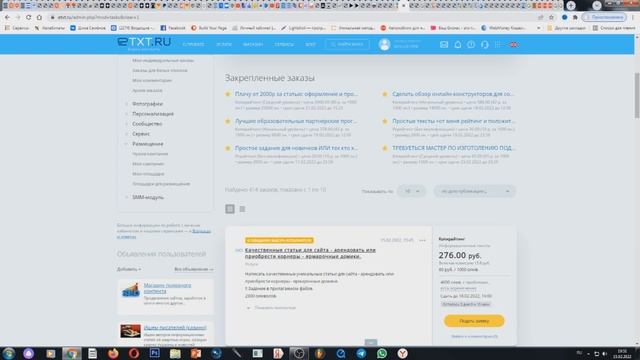The width and height of the screenshot is (640, 360).
Task: Click star next to 'Лучшие образовательные партнерские' order
Action: tap(228, 121)
